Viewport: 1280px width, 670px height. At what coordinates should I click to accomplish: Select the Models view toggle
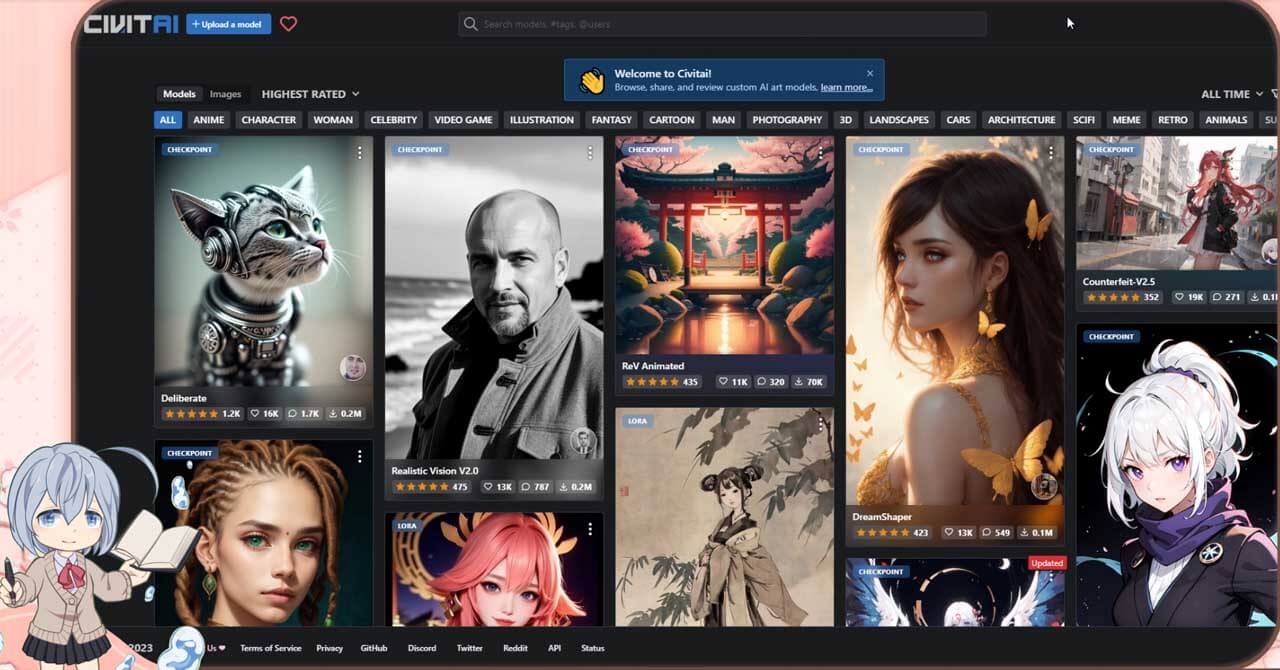(x=179, y=94)
